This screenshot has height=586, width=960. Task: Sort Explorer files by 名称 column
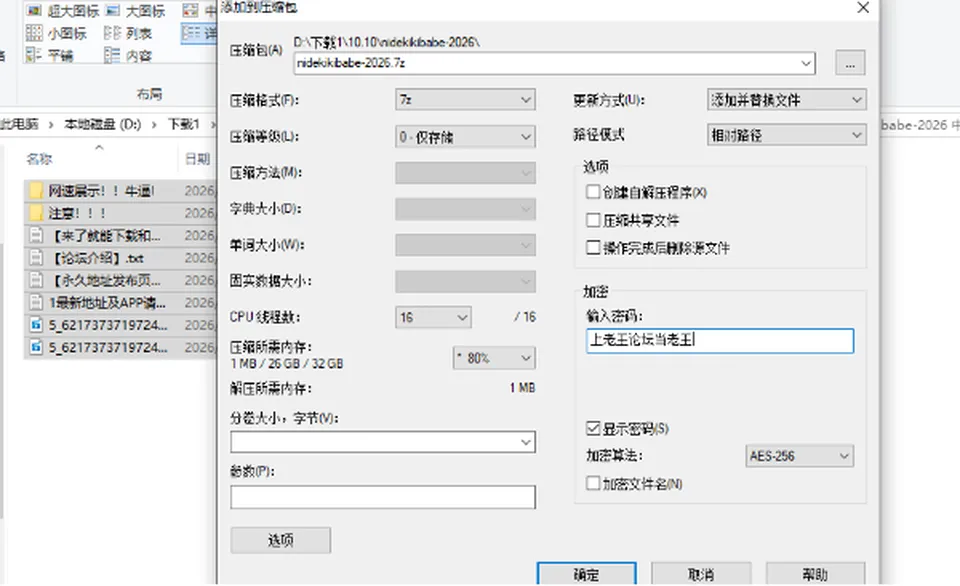[40, 159]
